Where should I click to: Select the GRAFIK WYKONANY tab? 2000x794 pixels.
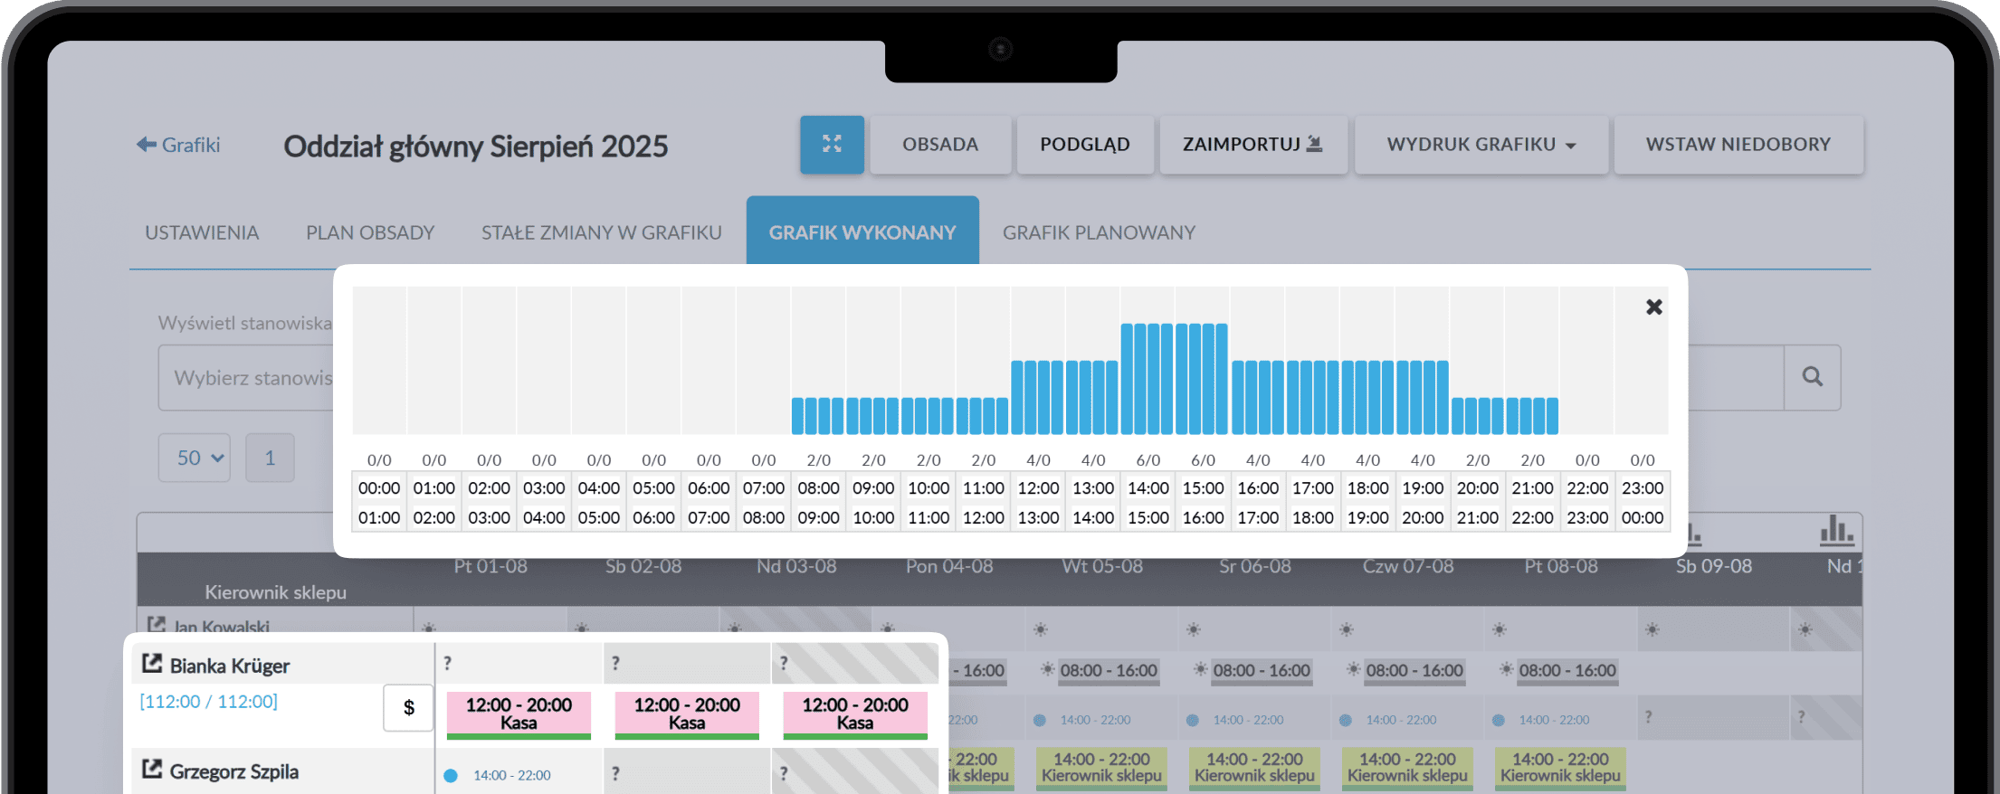[862, 232]
